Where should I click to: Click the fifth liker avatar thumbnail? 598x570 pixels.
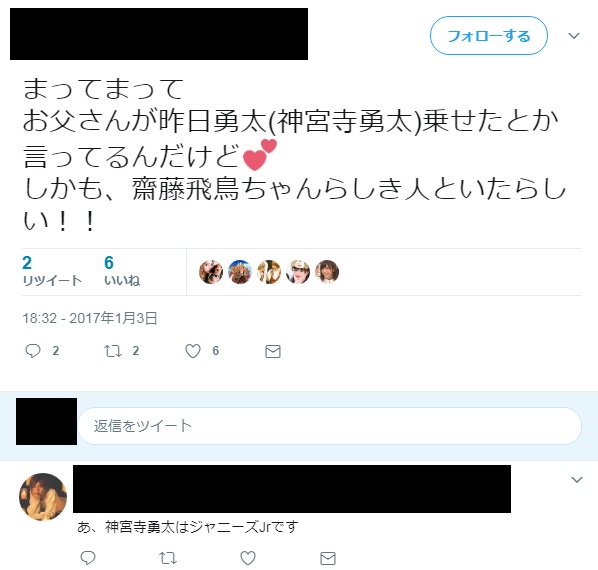point(327,272)
